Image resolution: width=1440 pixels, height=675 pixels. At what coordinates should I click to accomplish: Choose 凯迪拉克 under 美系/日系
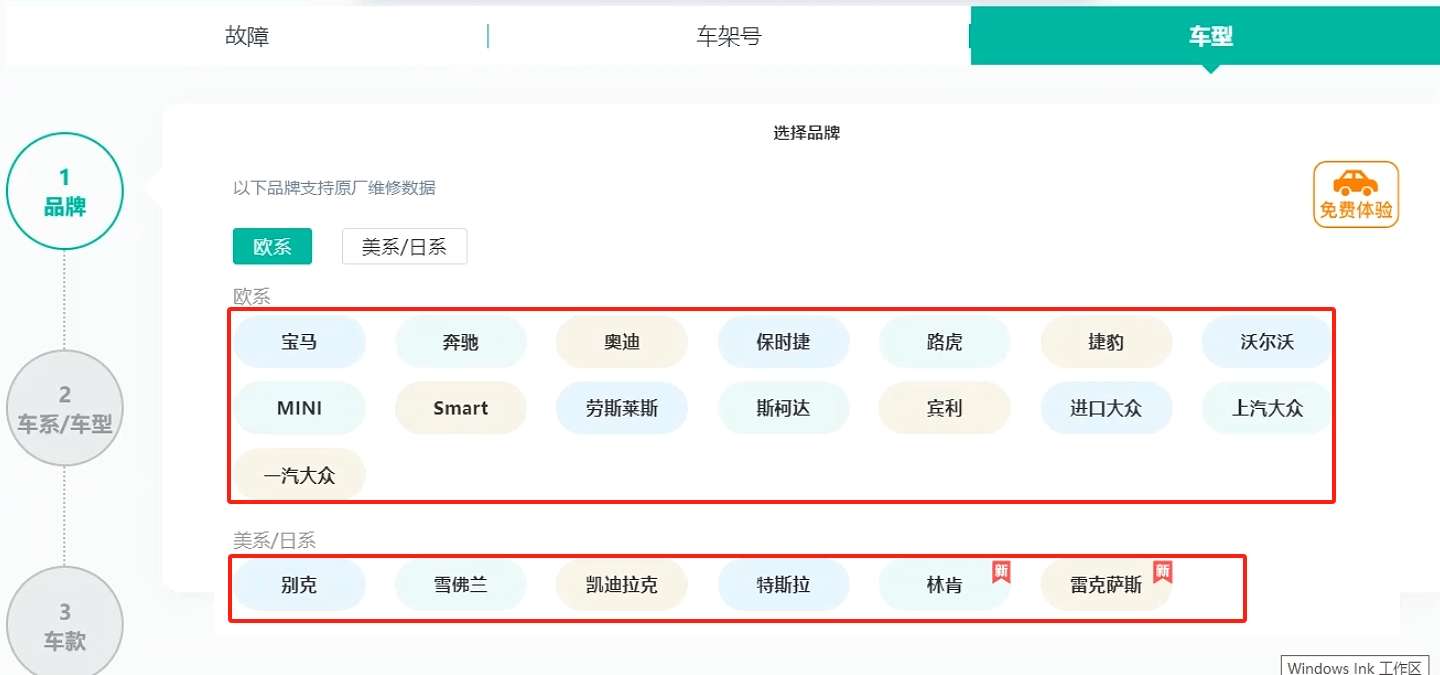click(622, 584)
